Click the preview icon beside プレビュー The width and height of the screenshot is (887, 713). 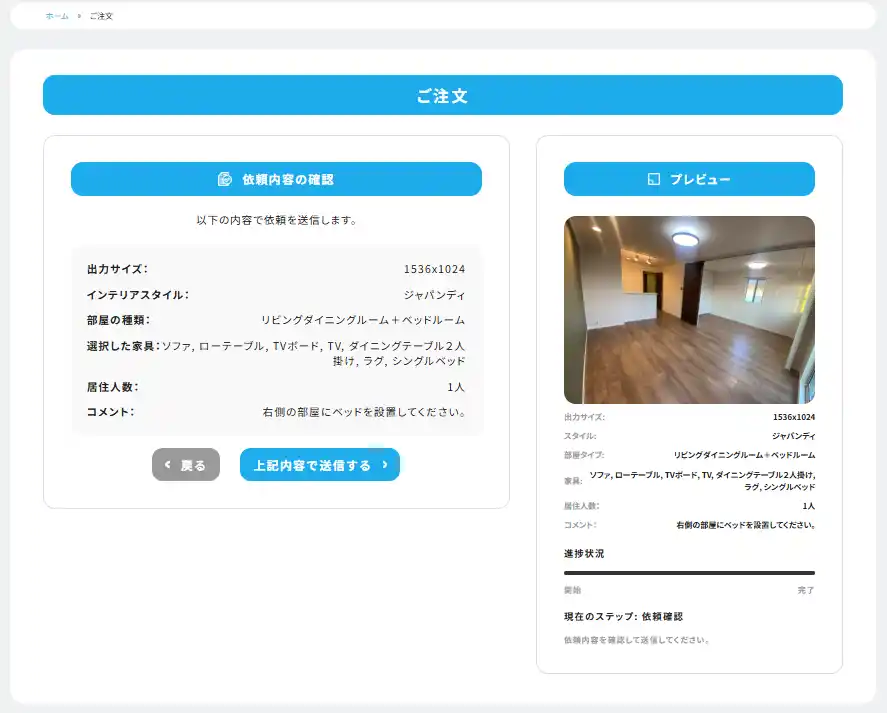[653, 179]
